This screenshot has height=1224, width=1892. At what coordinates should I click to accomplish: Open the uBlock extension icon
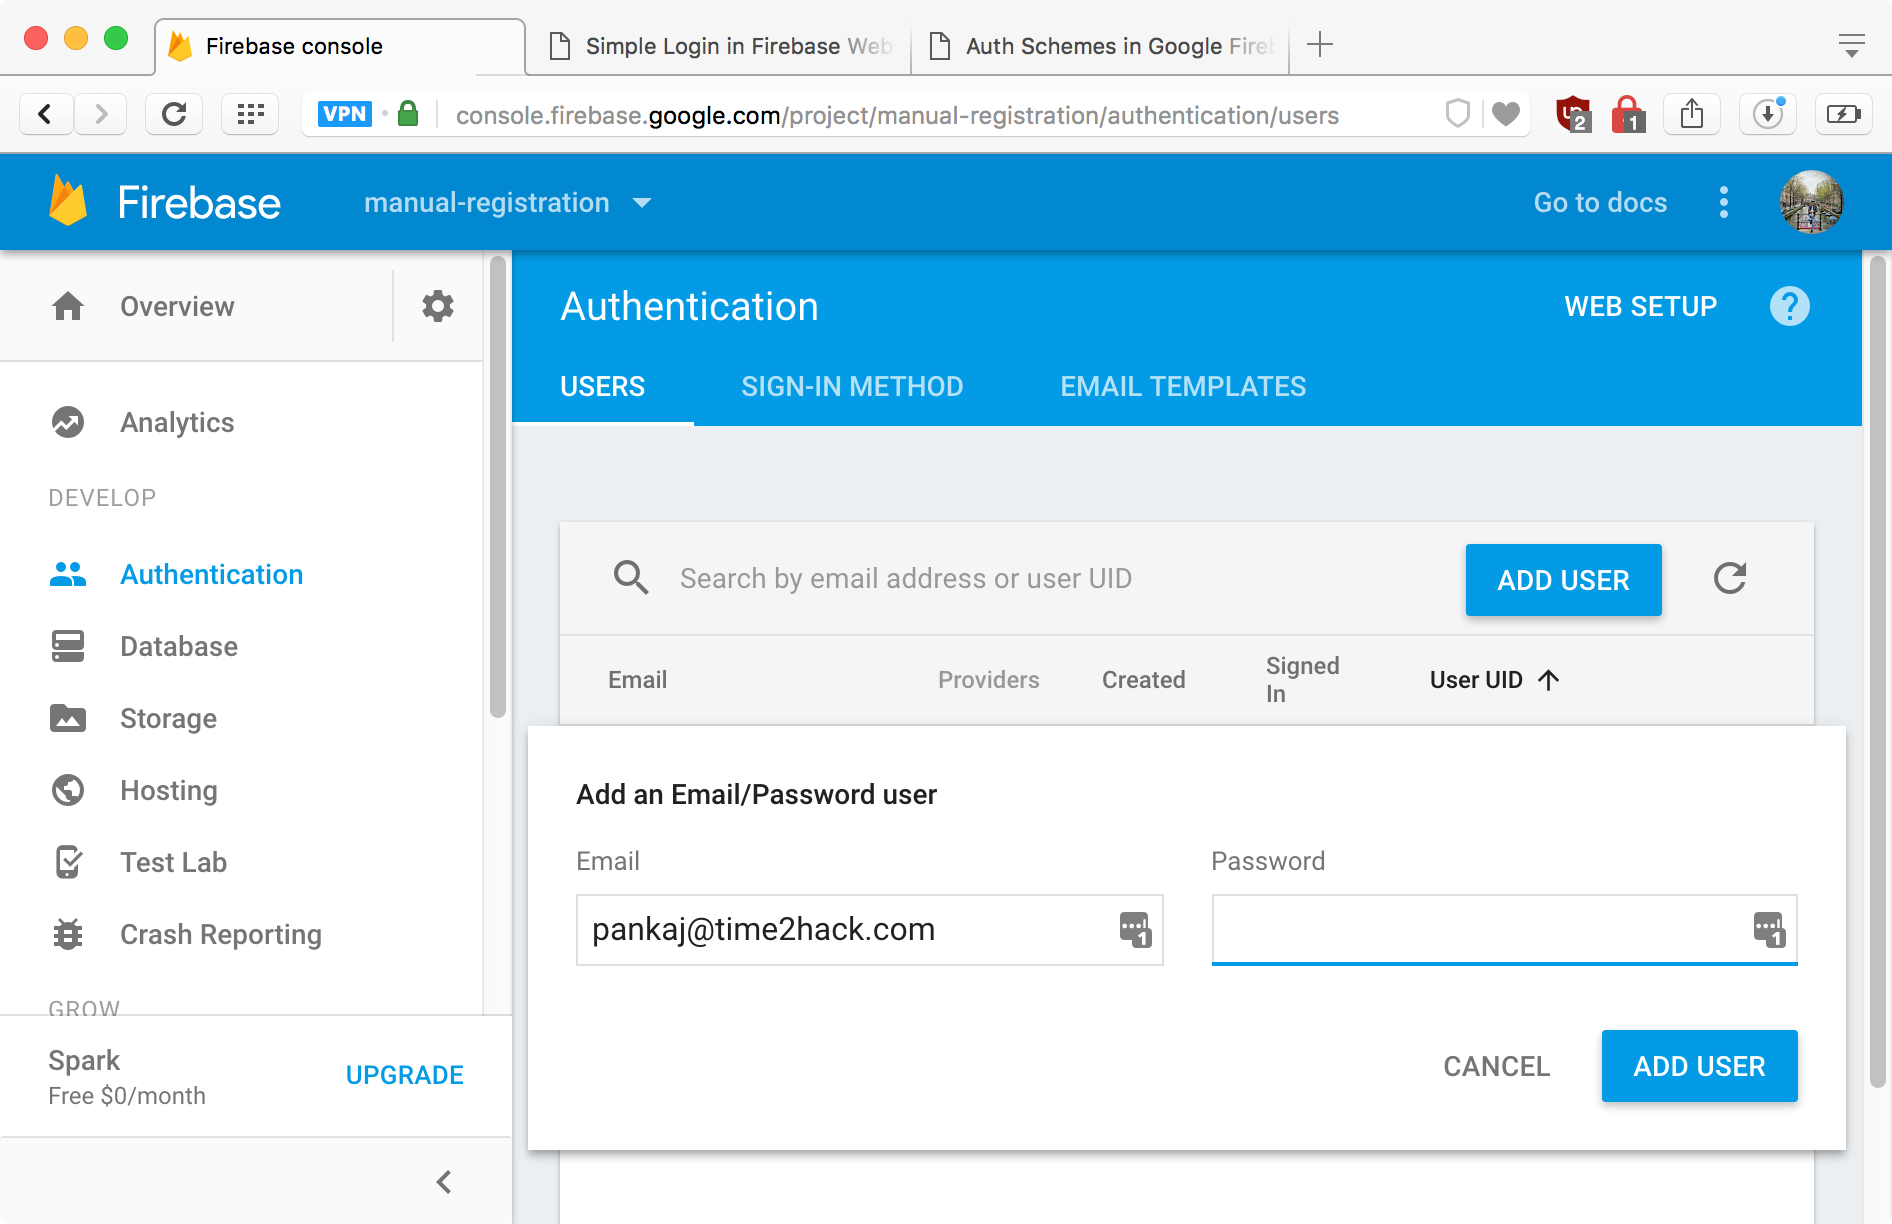[1573, 114]
